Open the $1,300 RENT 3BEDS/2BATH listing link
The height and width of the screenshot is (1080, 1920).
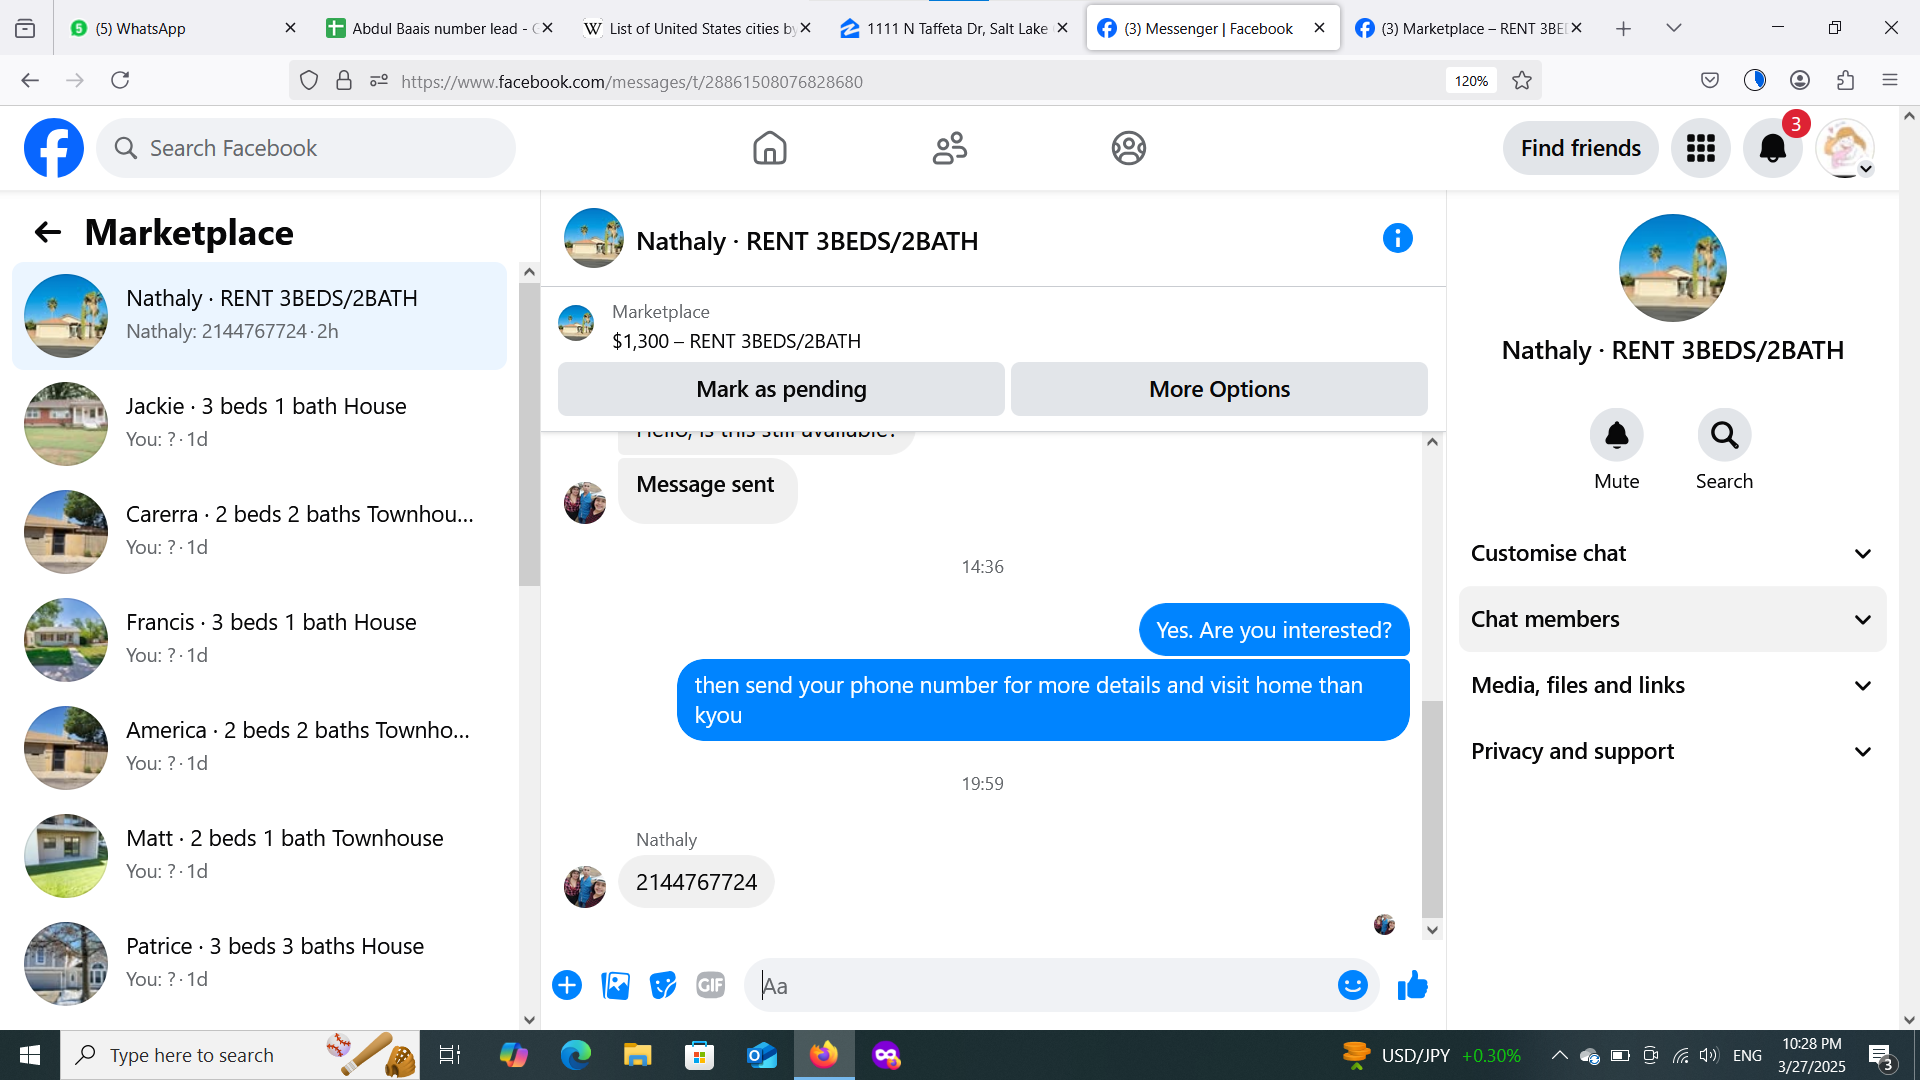[736, 341]
